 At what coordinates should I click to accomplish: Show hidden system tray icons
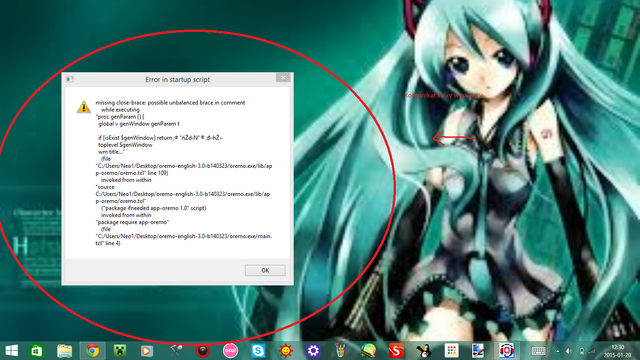[x=558, y=351]
